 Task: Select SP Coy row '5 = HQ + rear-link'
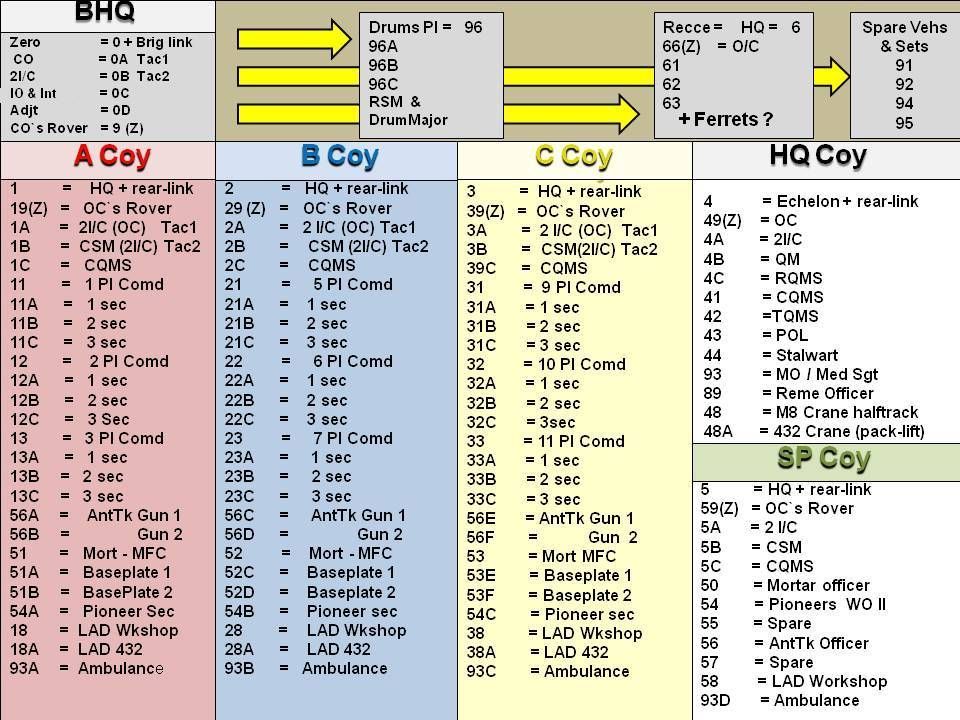(786, 489)
